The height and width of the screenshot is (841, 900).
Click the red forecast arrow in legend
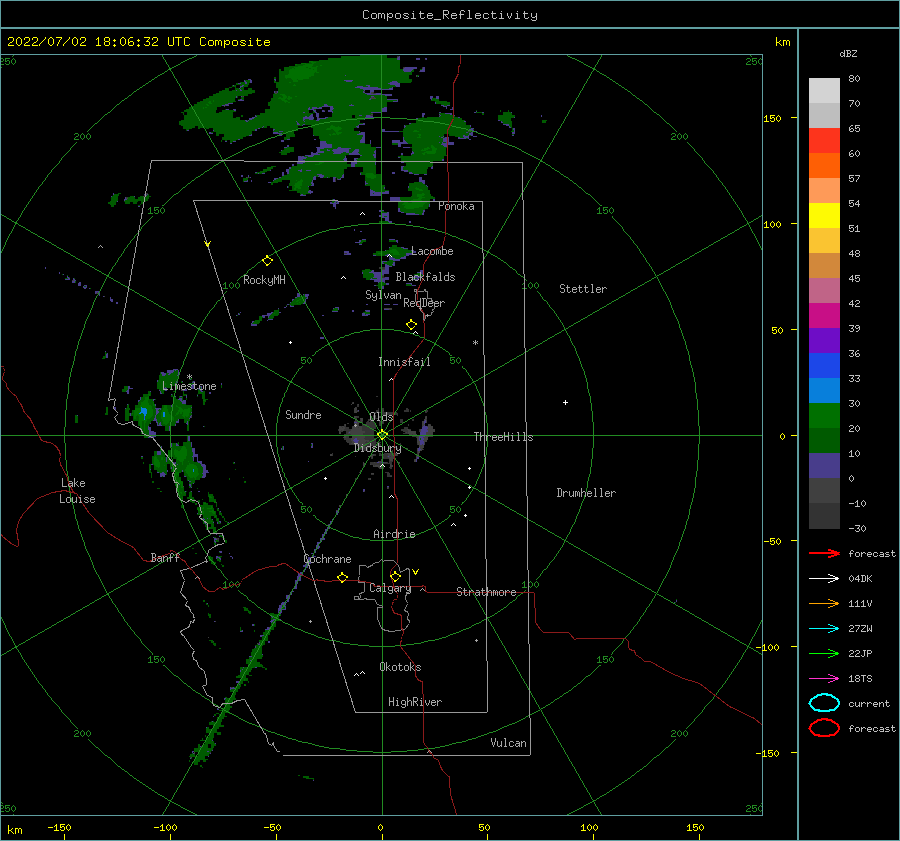click(824, 553)
